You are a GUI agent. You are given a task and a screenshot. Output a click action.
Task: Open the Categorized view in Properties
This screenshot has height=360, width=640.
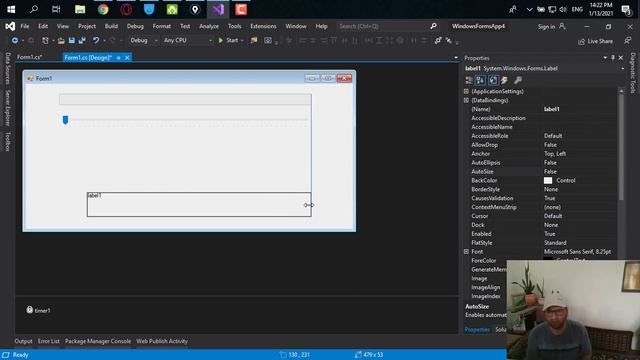(x=469, y=80)
